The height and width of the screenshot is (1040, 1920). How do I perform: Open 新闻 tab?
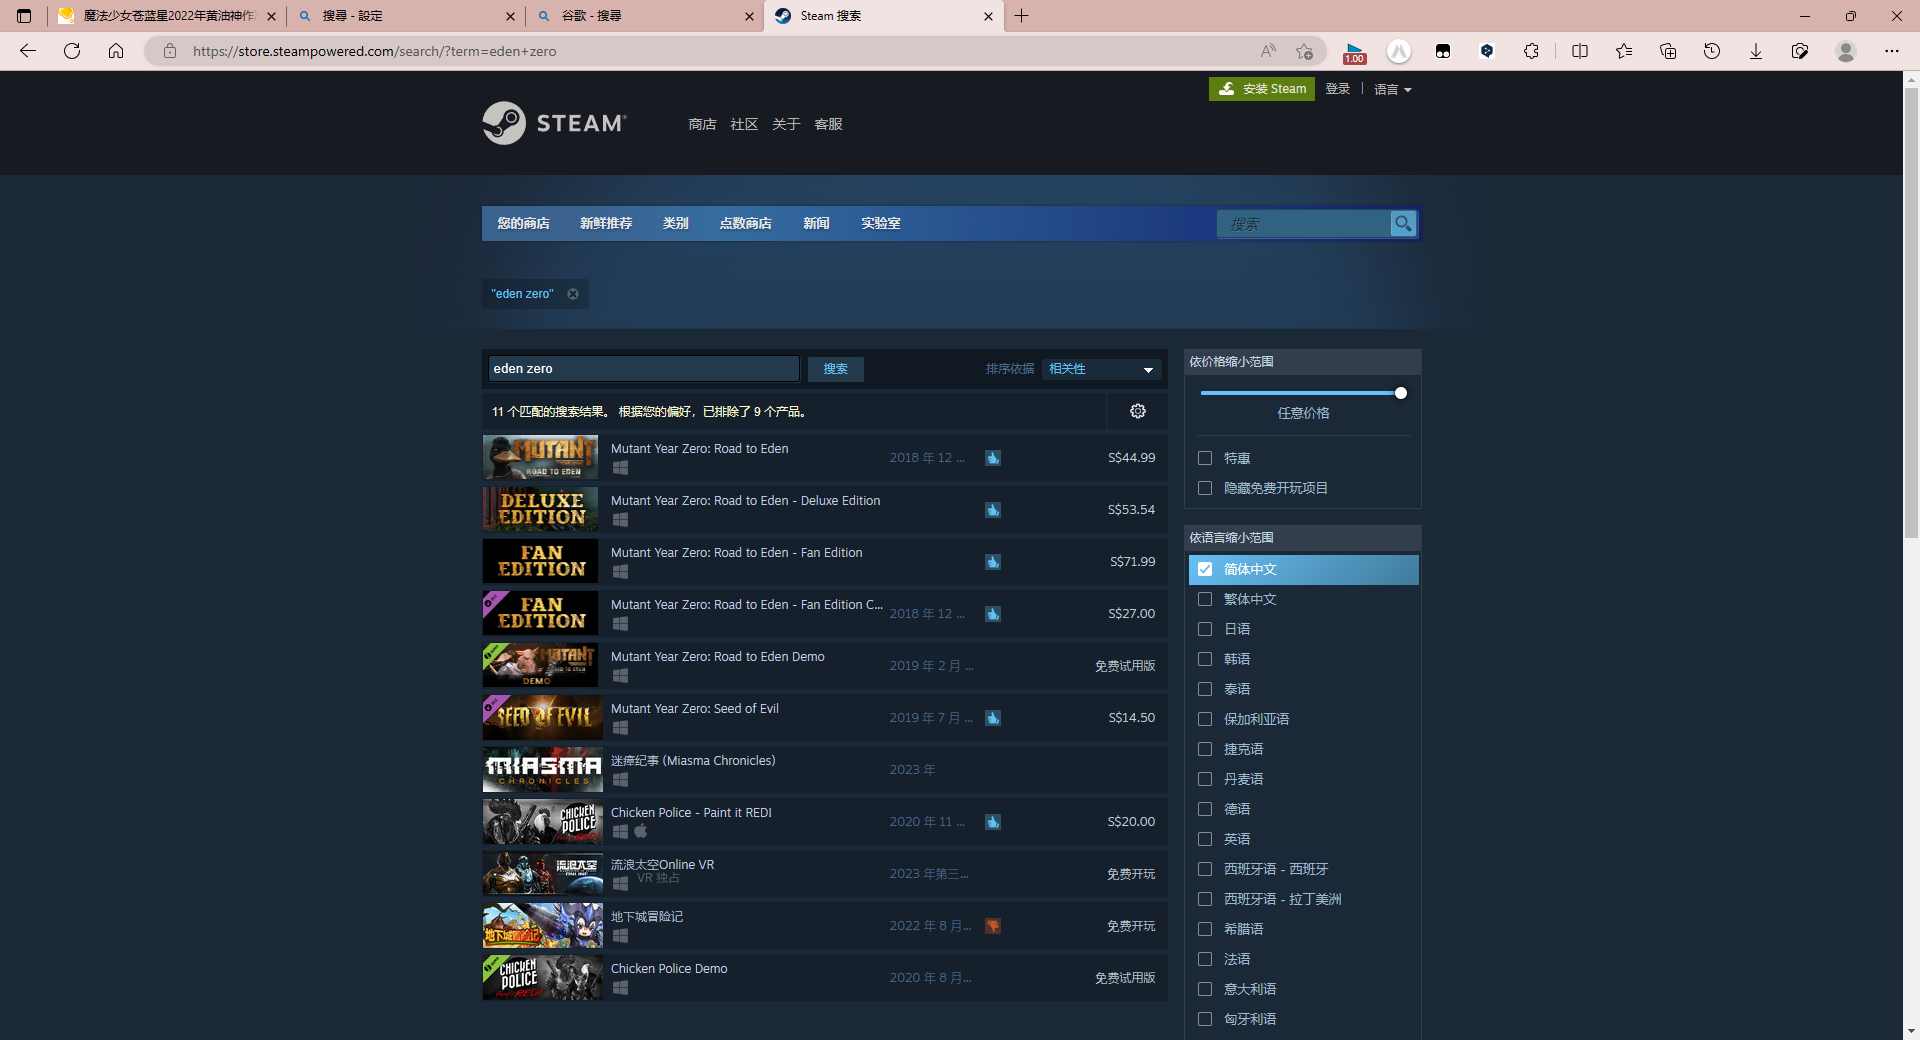click(x=816, y=223)
